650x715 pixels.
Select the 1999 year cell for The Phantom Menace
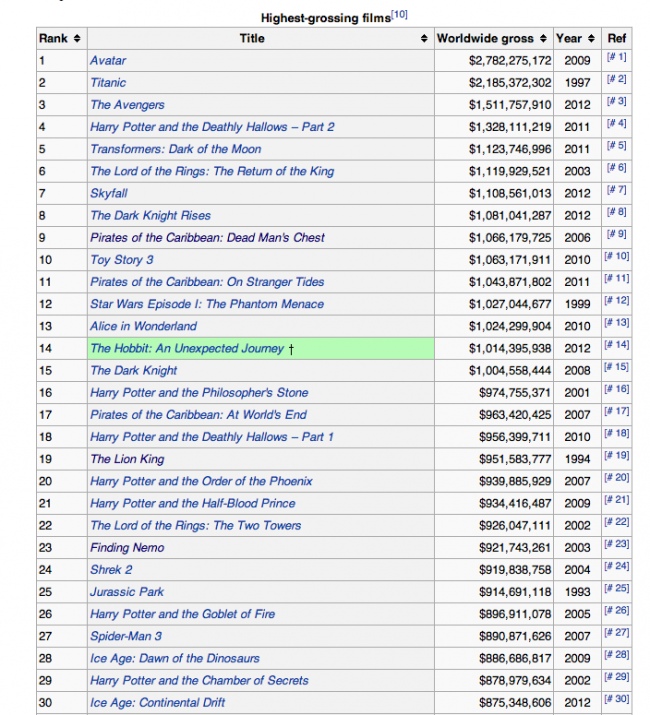click(577, 304)
